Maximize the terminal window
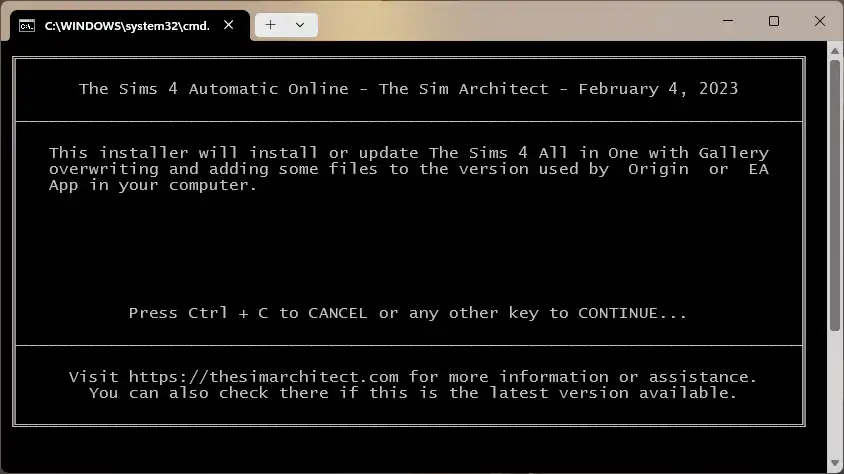 [774, 21]
